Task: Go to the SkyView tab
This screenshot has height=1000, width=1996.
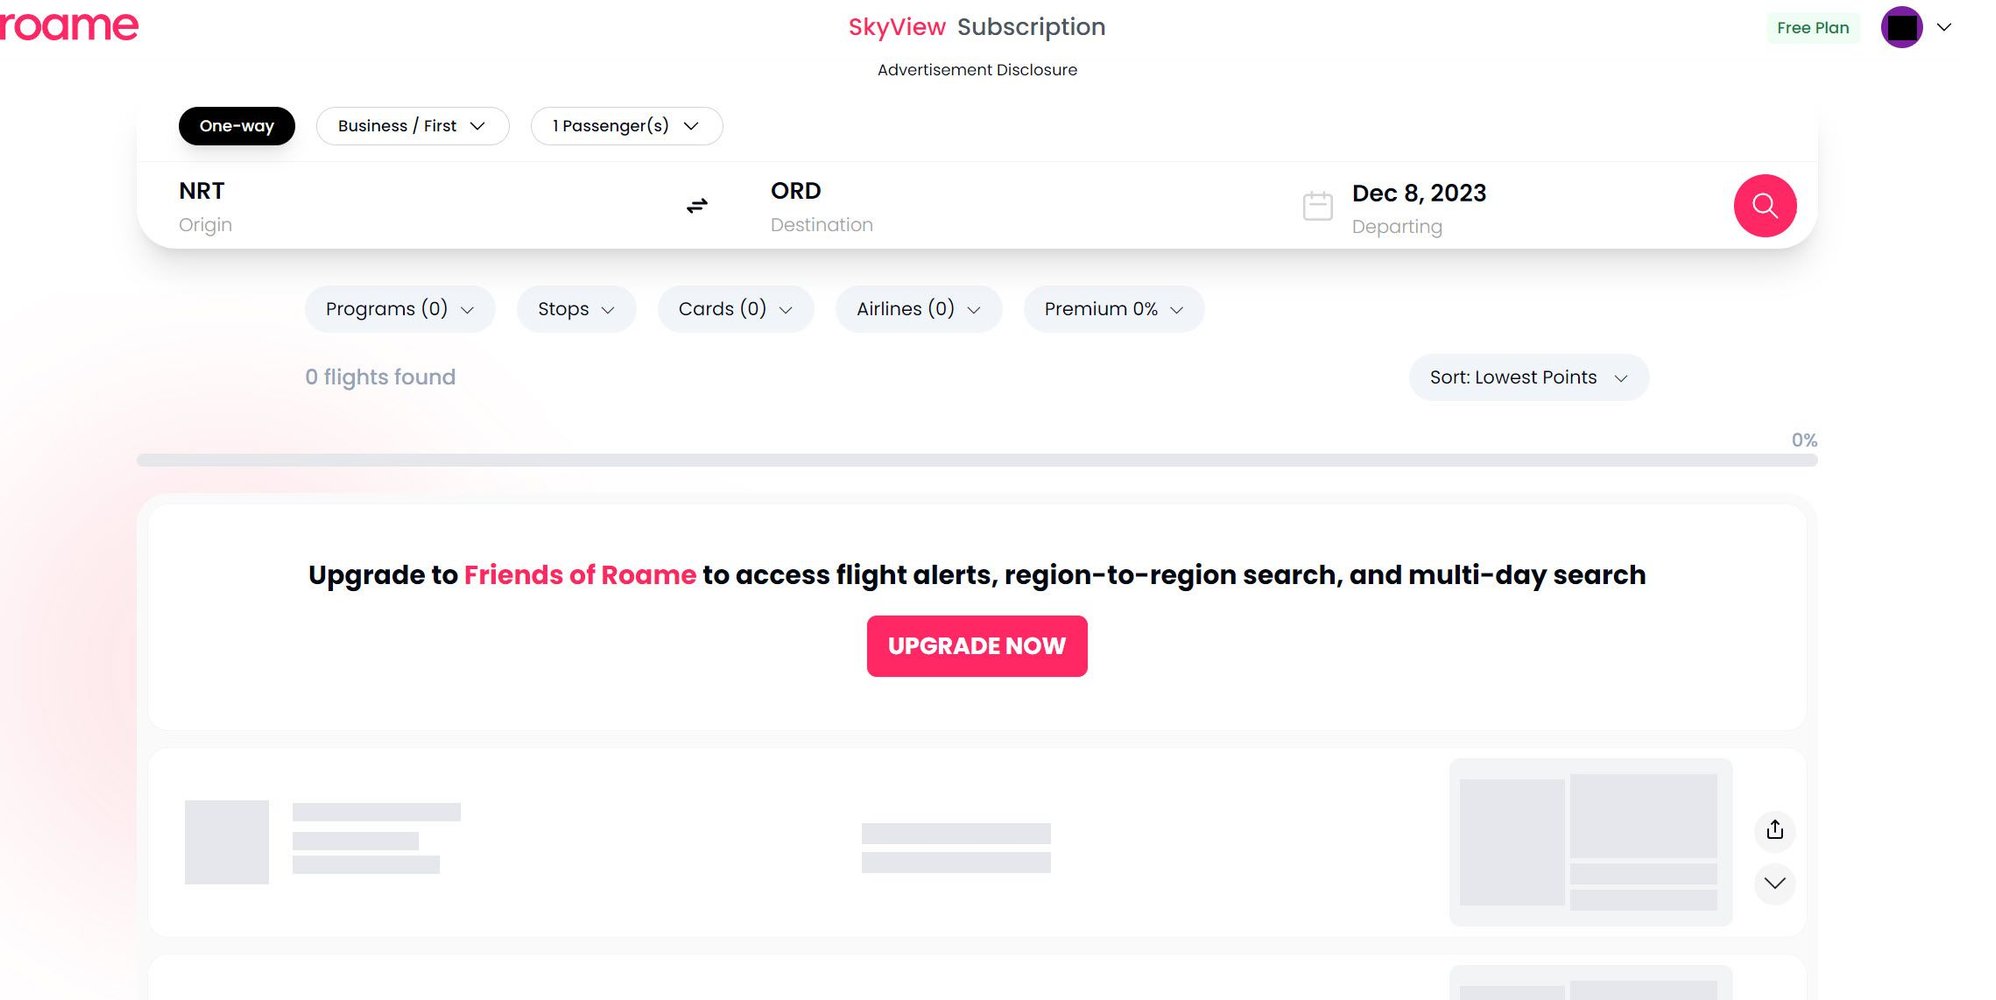Action: click(896, 27)
